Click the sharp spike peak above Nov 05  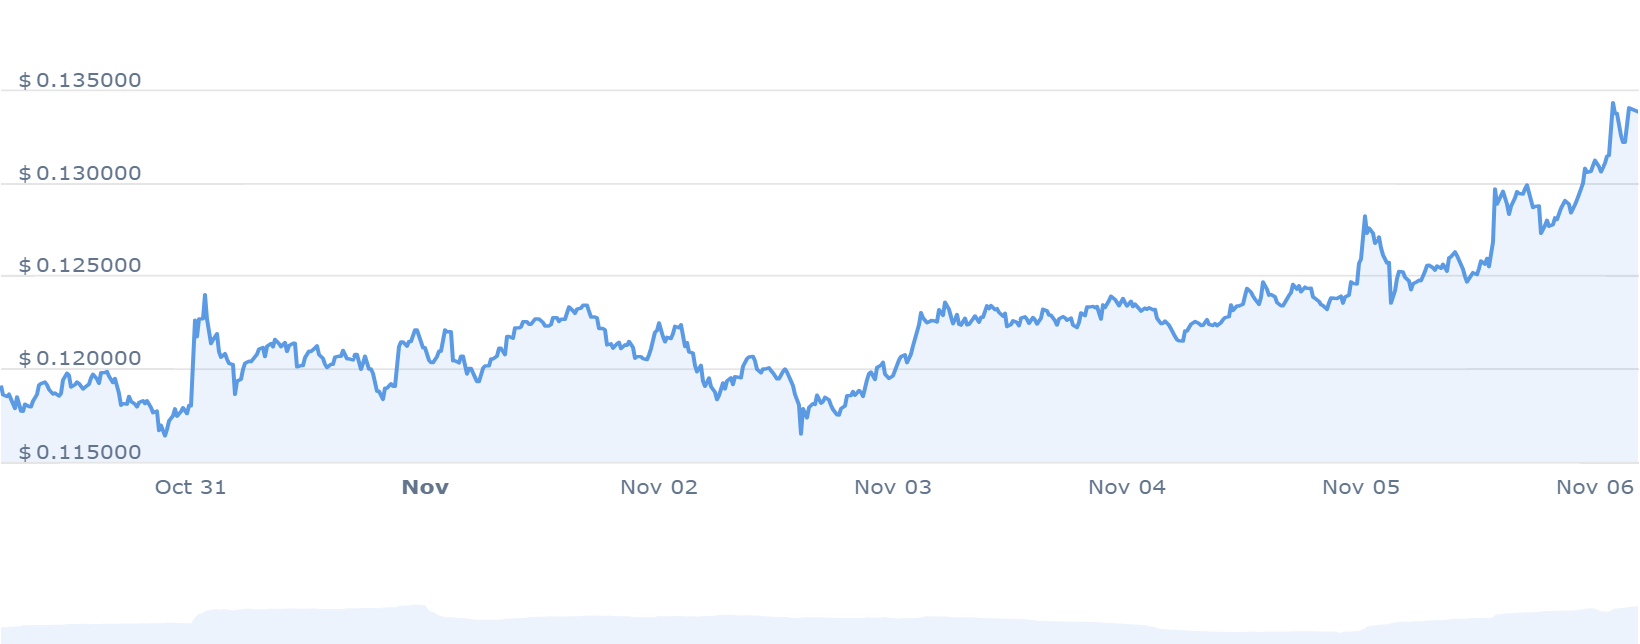click(1365, 216)
